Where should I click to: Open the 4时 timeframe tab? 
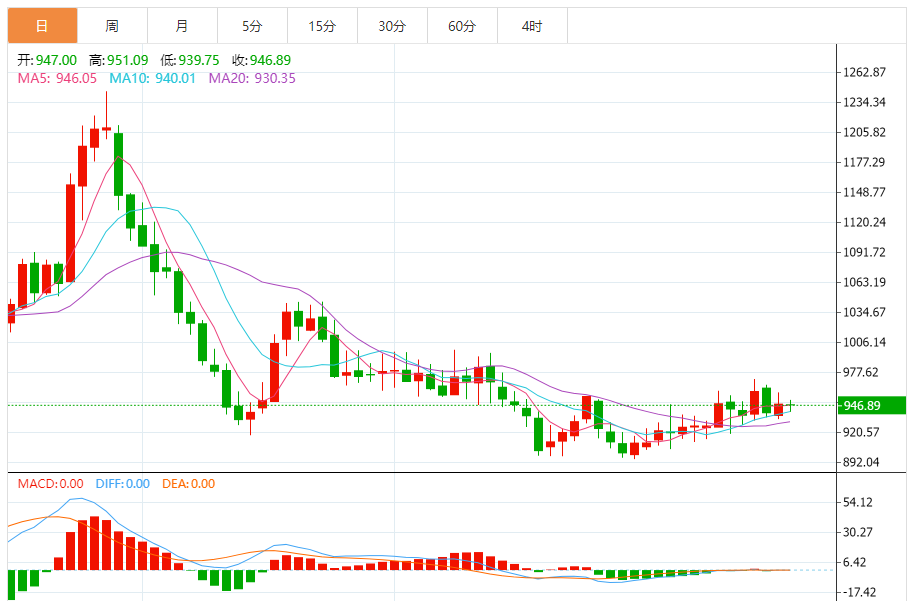[532, 26]
